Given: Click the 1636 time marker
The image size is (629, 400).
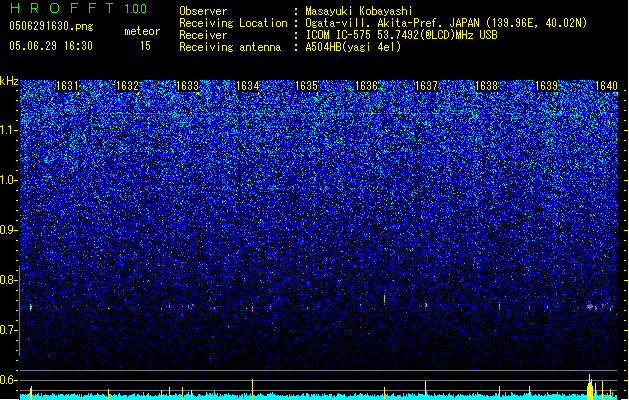Looking at the screenshot, I should point(367,86).
